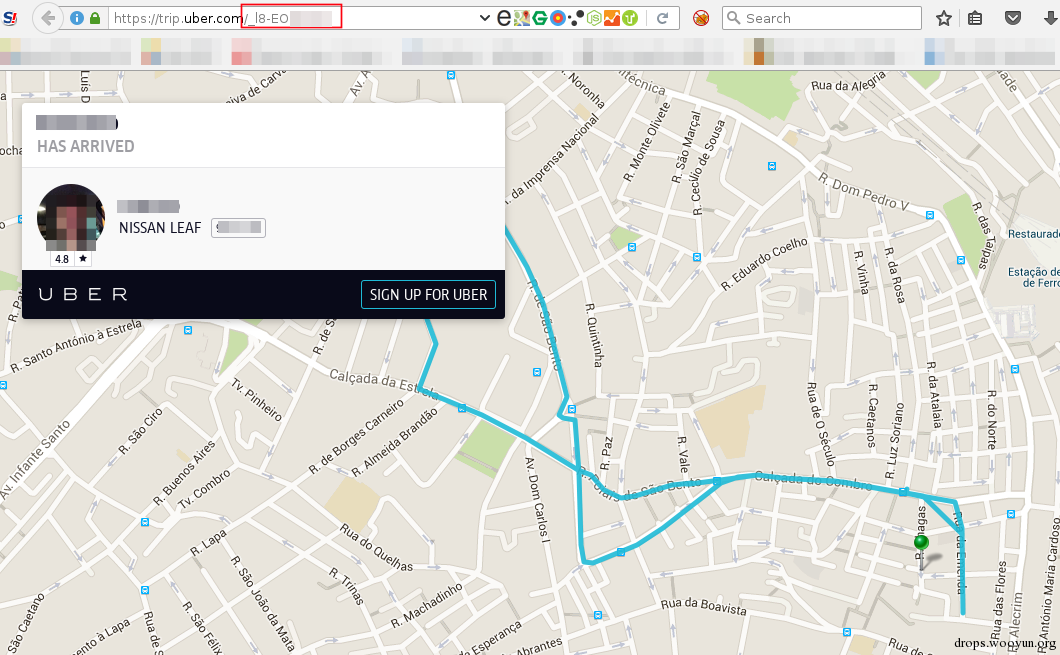Click the Google Maps detected-technology icon
This screenshot has height=655, width=1060.
click(521, 18)
